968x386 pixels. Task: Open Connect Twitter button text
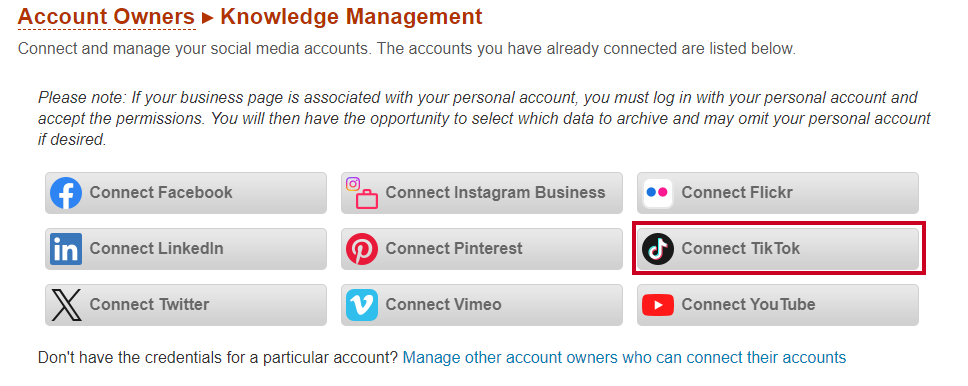pyautogui.click(x=149, y=304)
